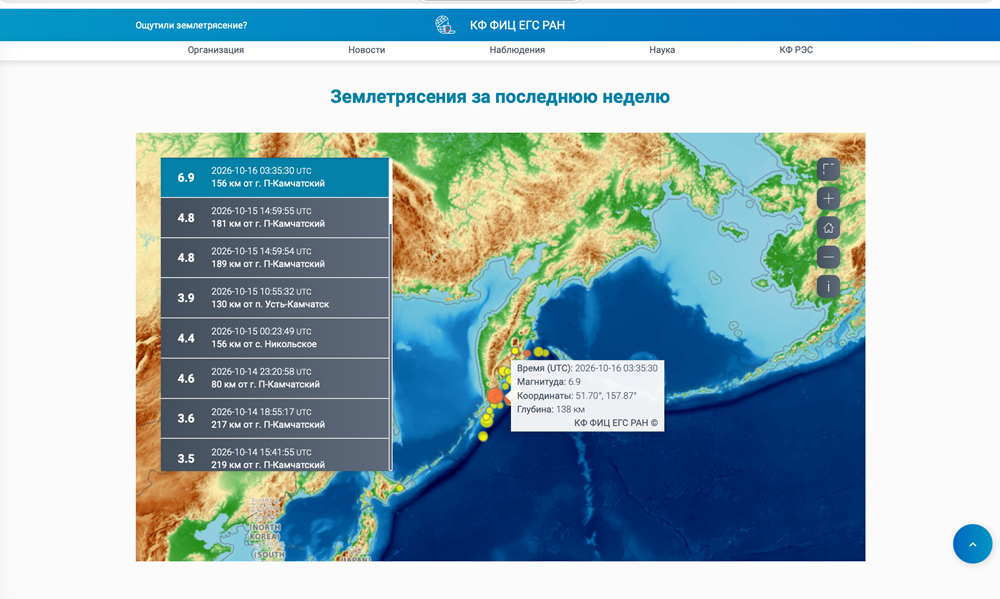Select the 3.9 quake near Усть-Камчатск
This screenshot has height=599, width=1000.
(x=274, y=298)
